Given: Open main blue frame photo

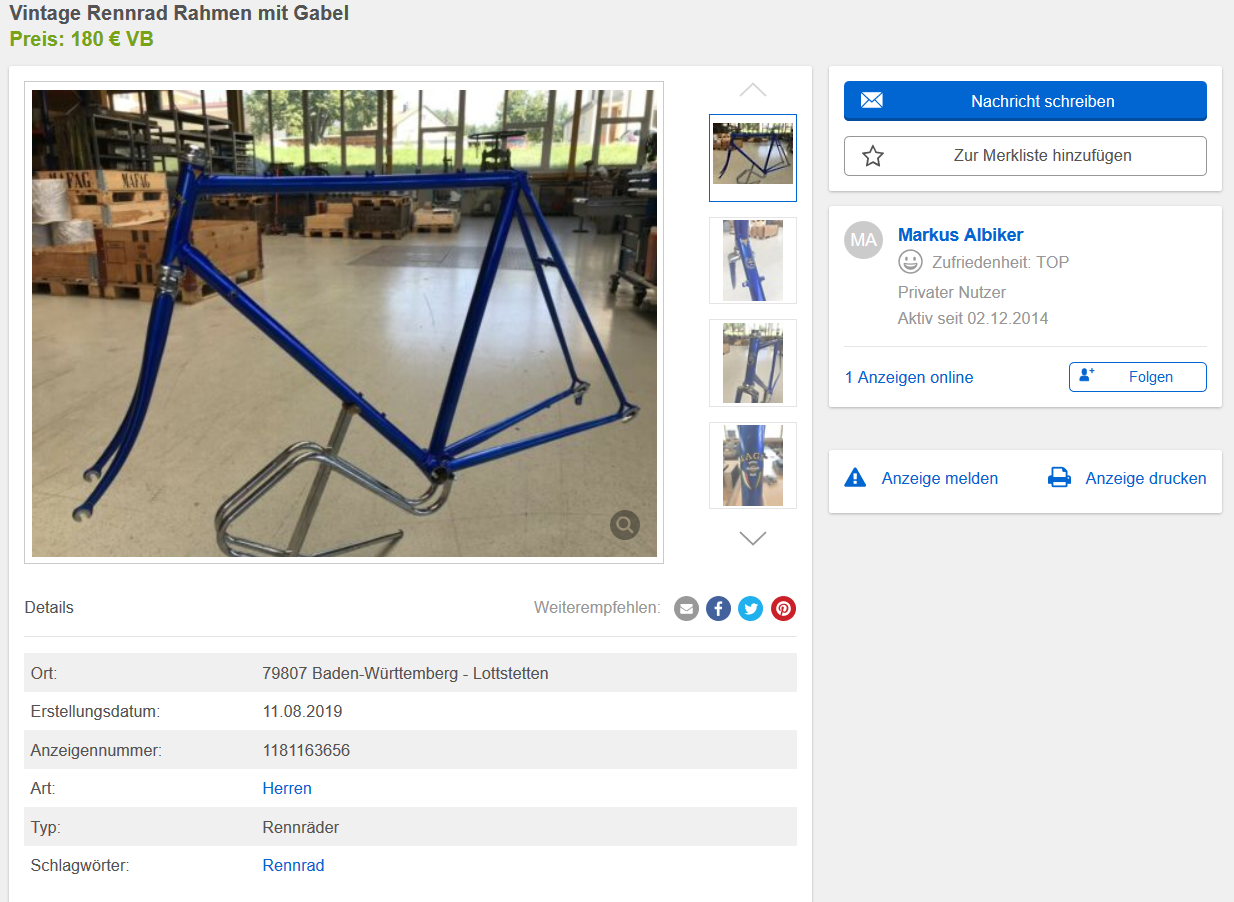Looking at the screenshot, I should tap(344, 323).
